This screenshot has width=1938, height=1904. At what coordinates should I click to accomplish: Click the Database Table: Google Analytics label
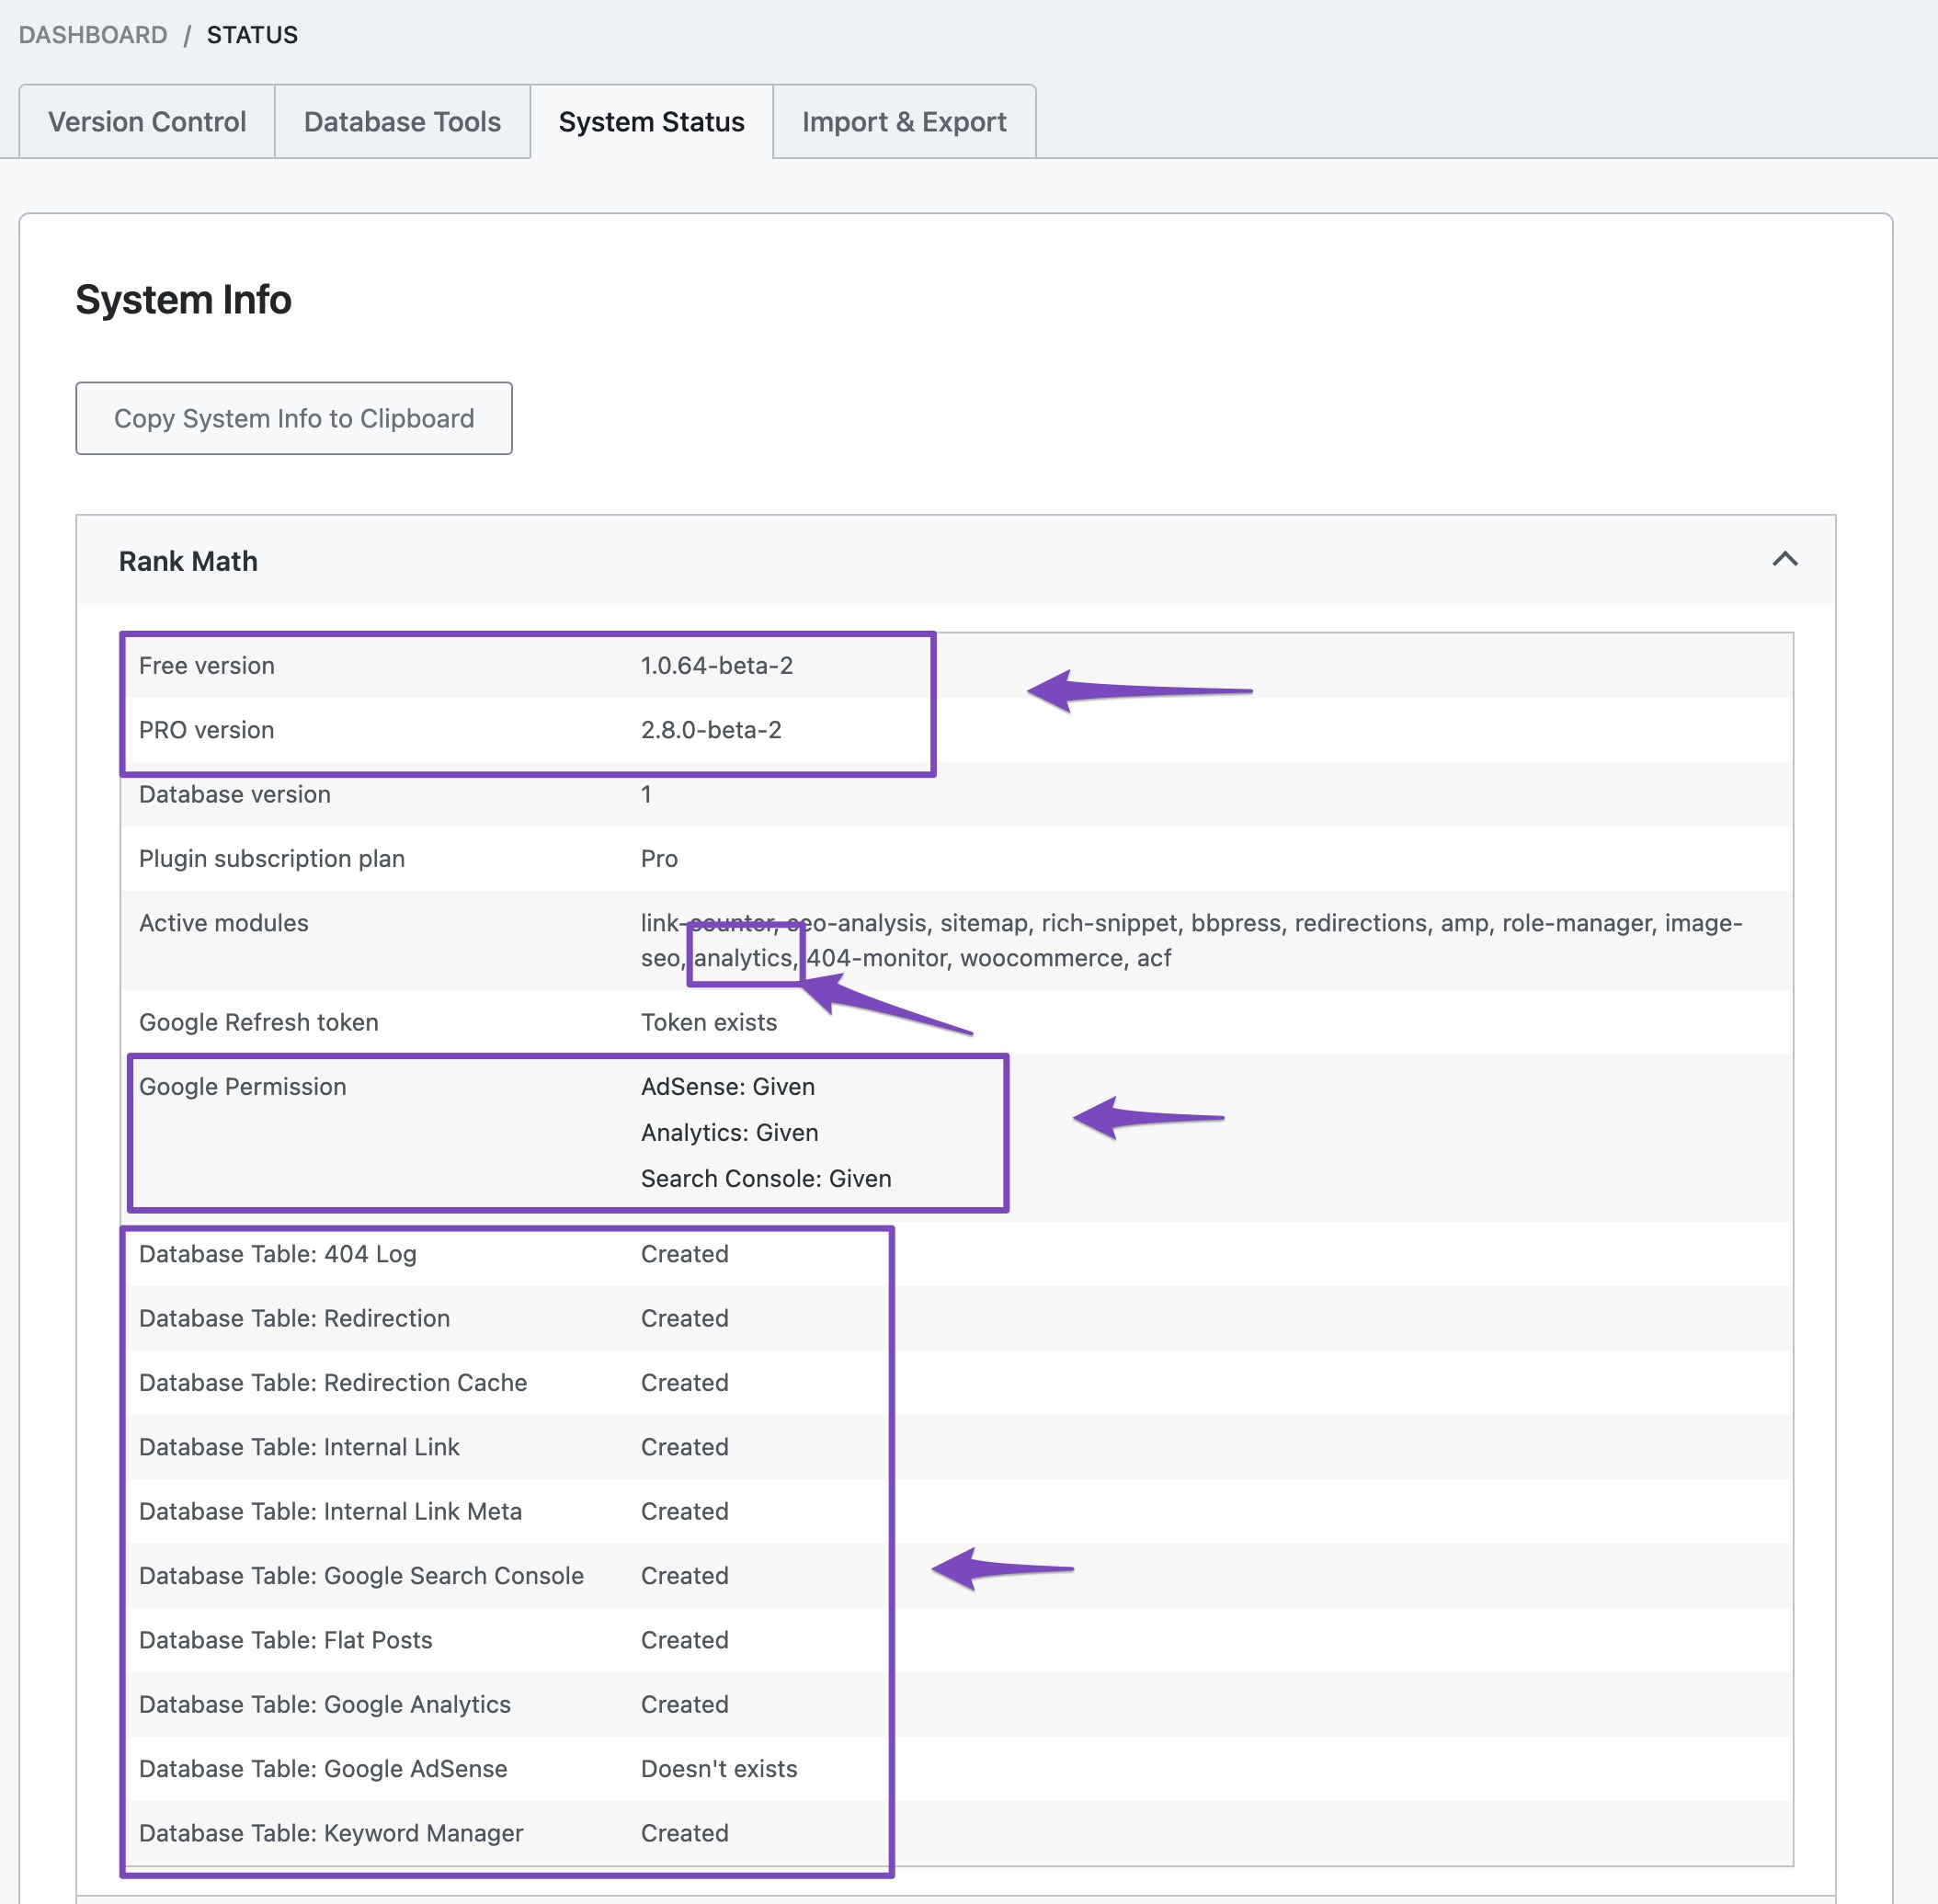click(x=324, y=1705)
